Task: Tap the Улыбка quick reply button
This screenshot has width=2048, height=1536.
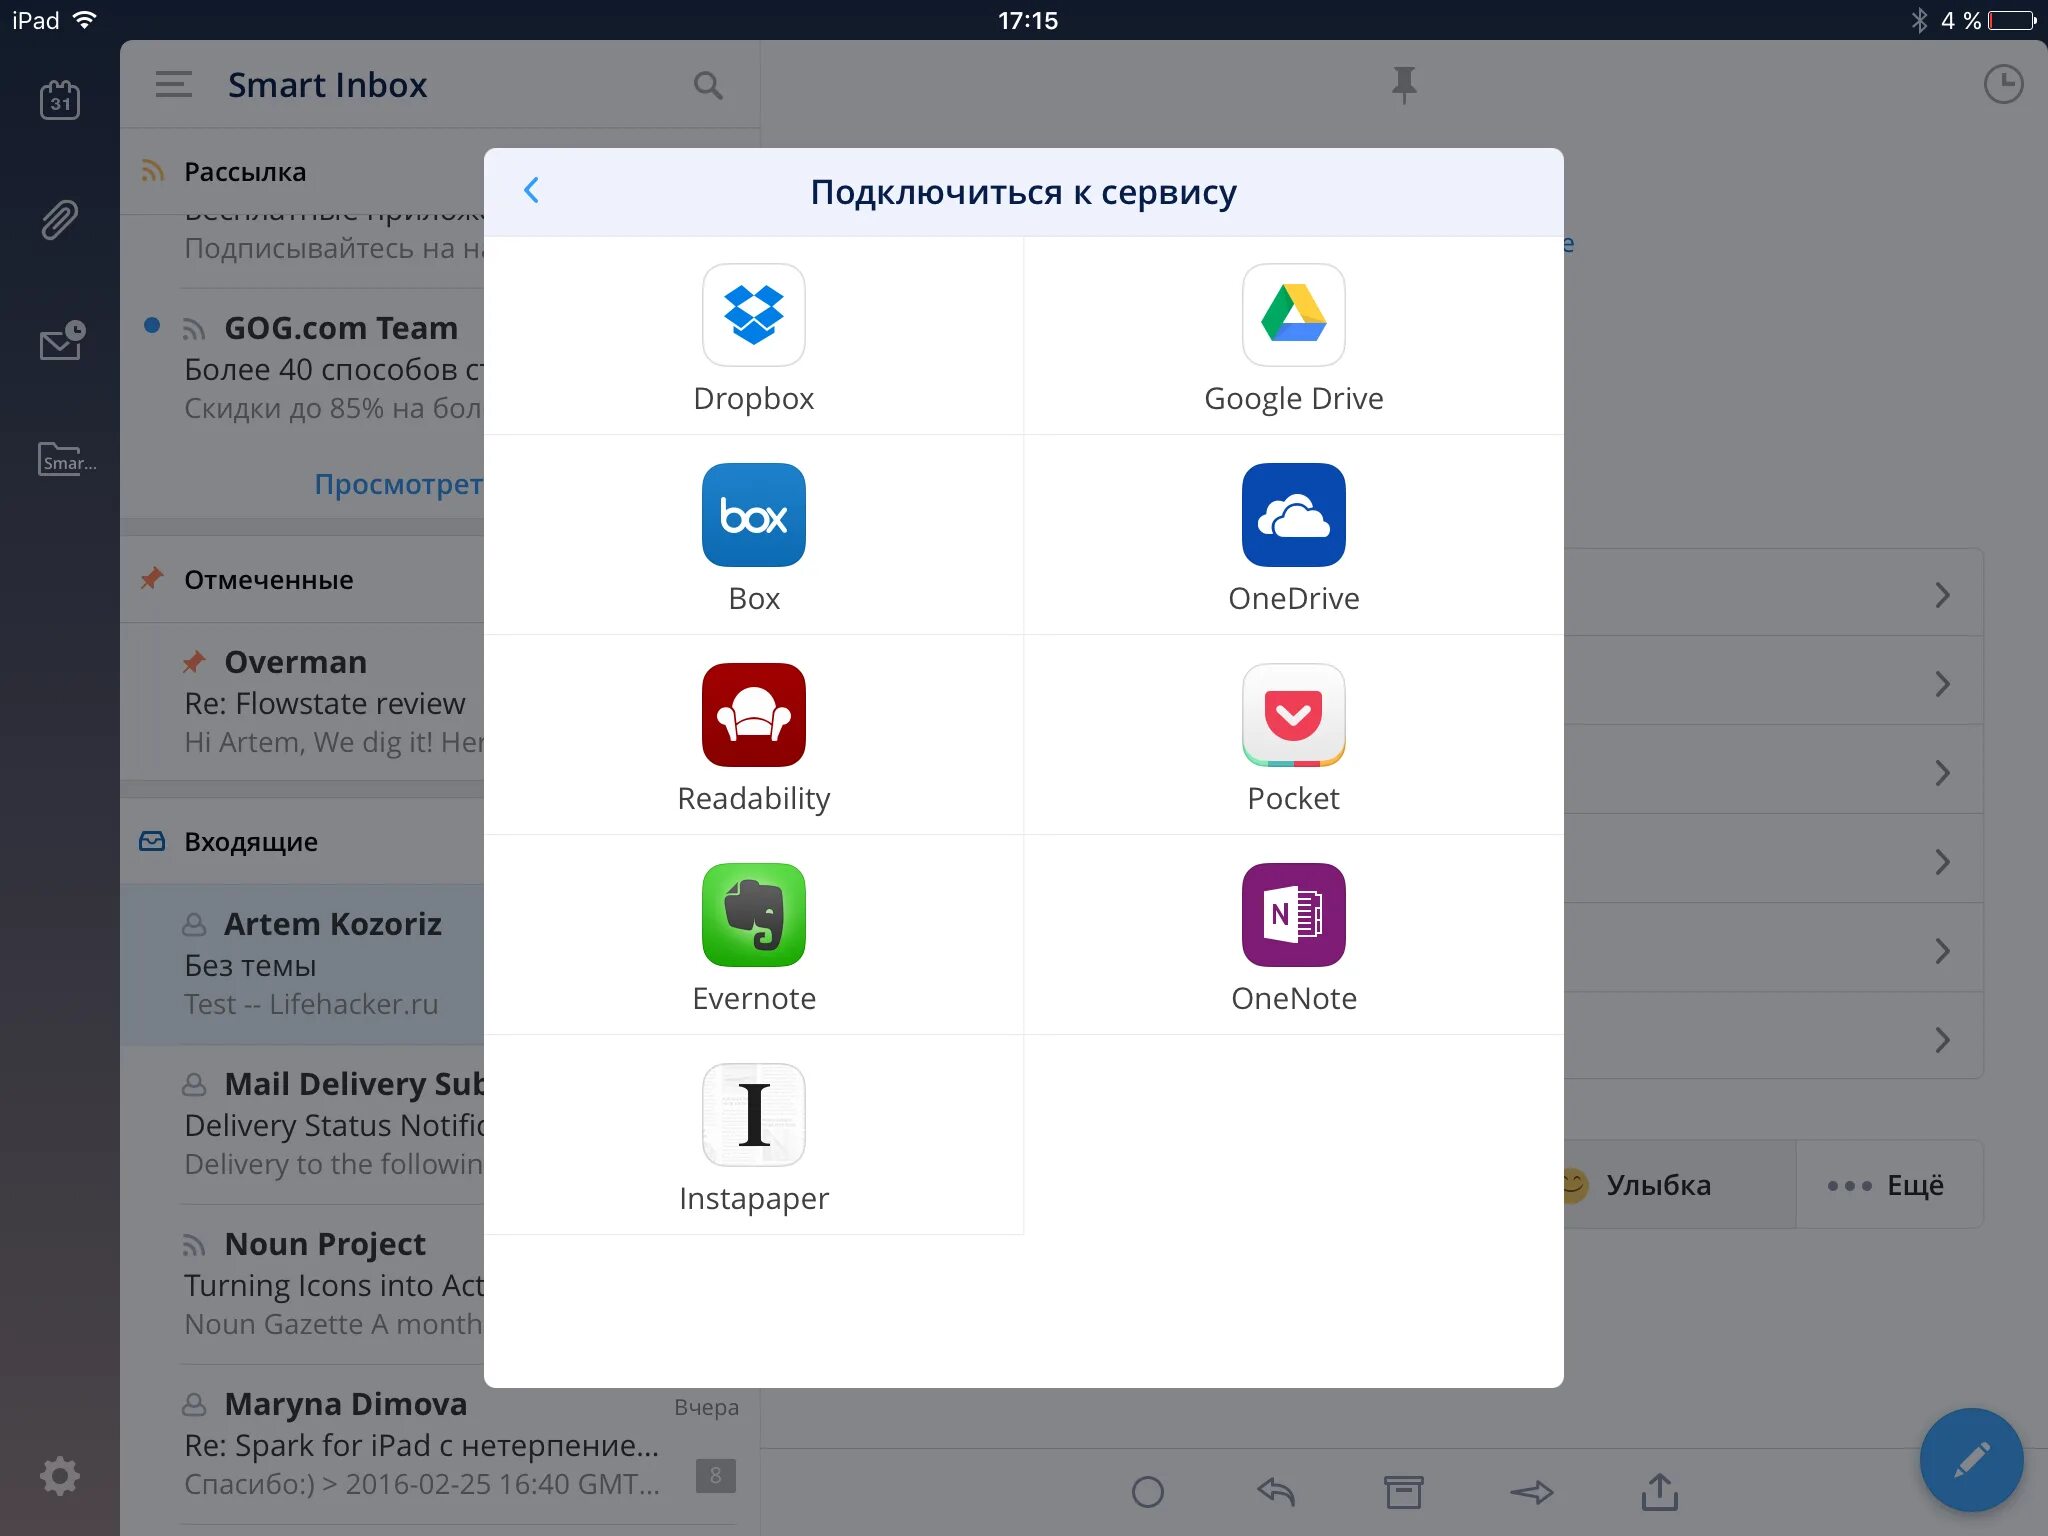Action: click(x=1679, y=1185)
